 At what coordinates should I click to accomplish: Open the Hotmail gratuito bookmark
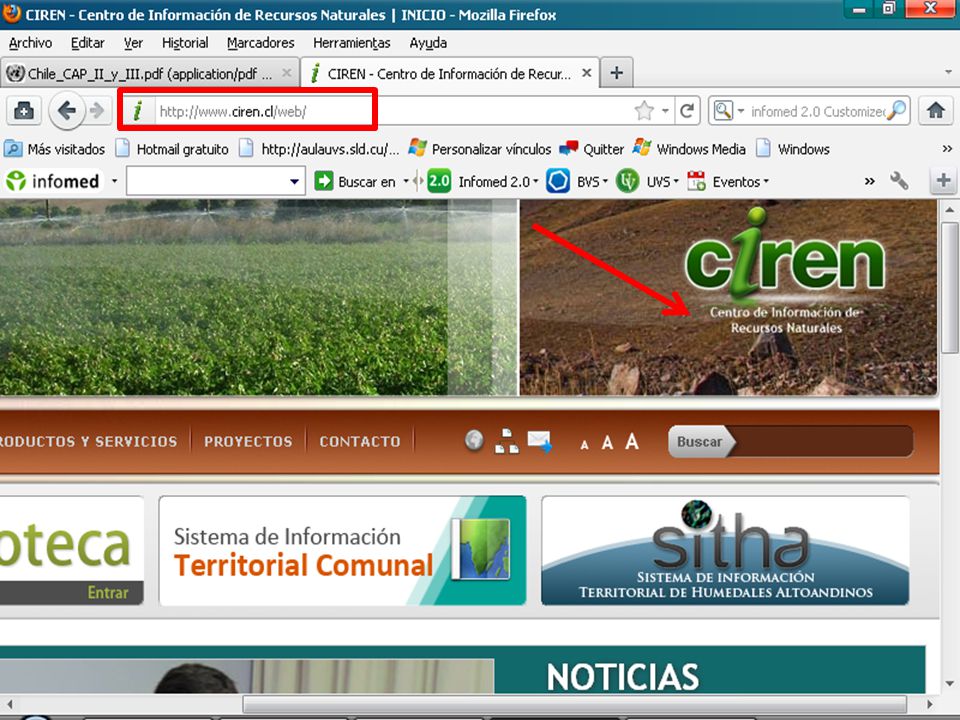click(x=173, y=149)
